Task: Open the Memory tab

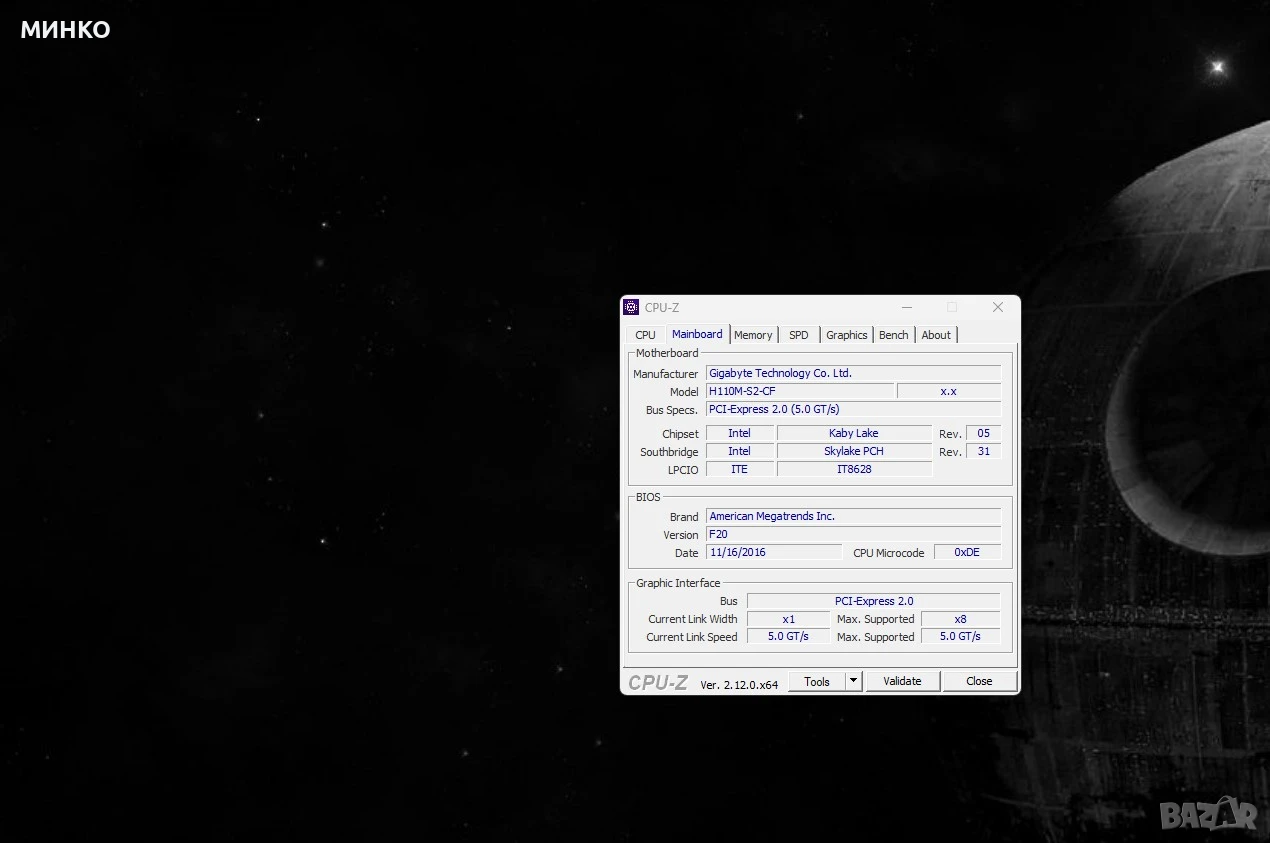Action: click(753, 335)
